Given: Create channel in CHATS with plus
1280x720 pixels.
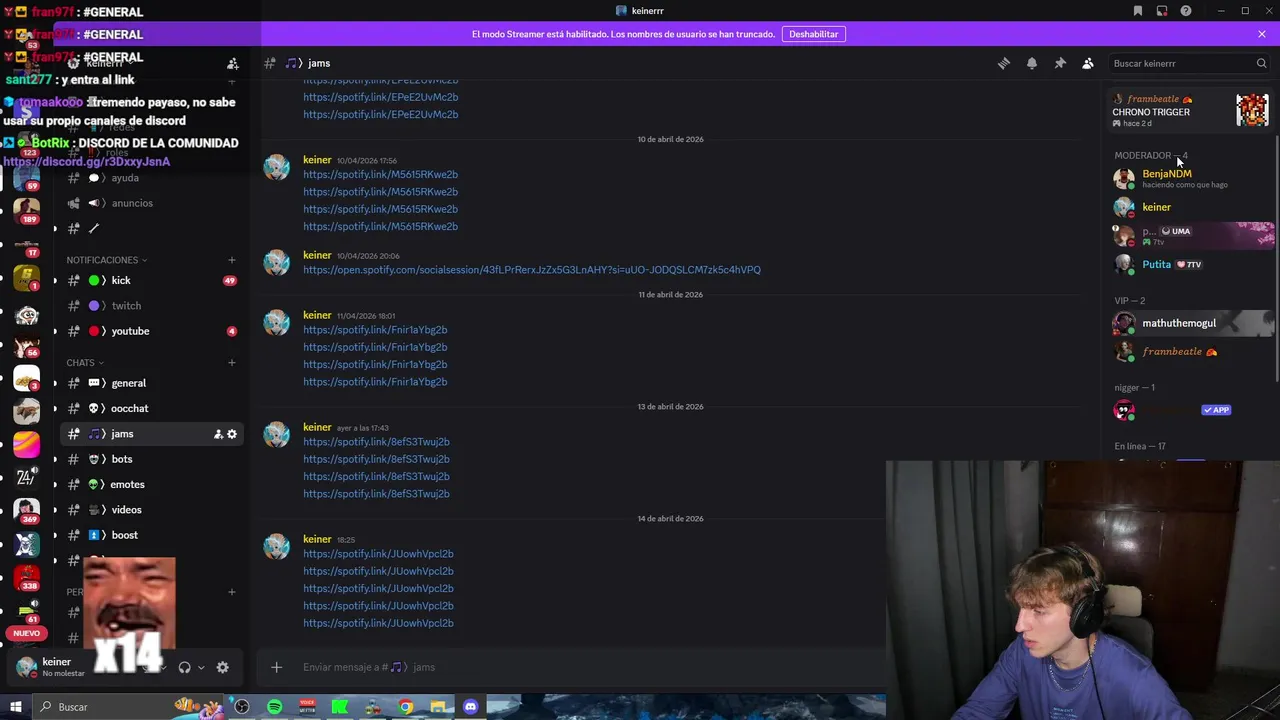Looking at the screenshot, I should tap(232, 363).
